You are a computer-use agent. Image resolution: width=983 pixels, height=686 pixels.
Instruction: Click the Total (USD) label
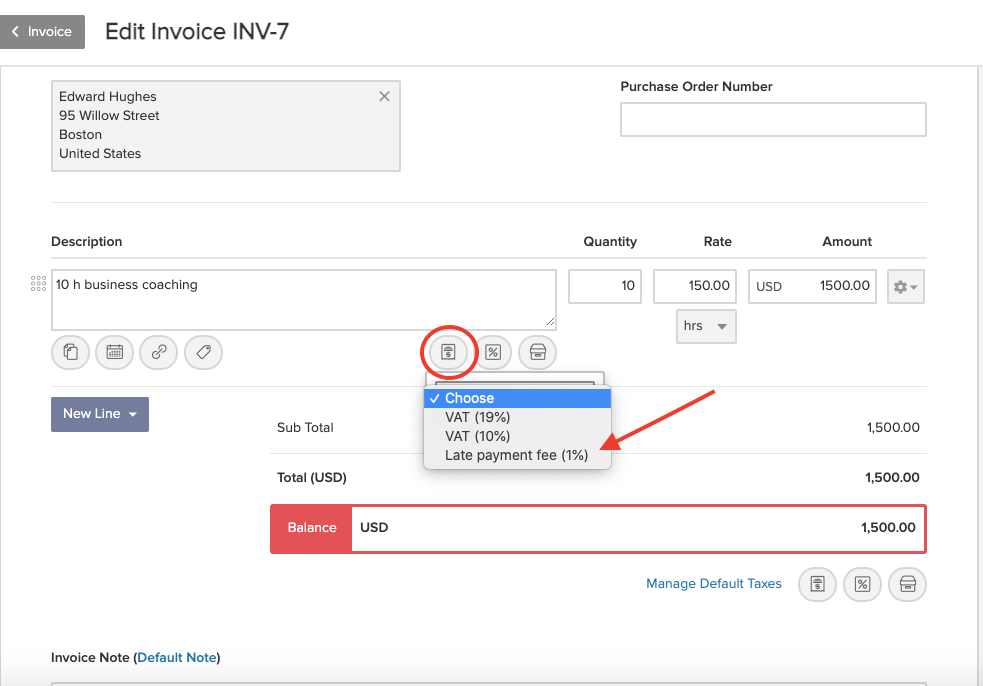coord(312,478)
